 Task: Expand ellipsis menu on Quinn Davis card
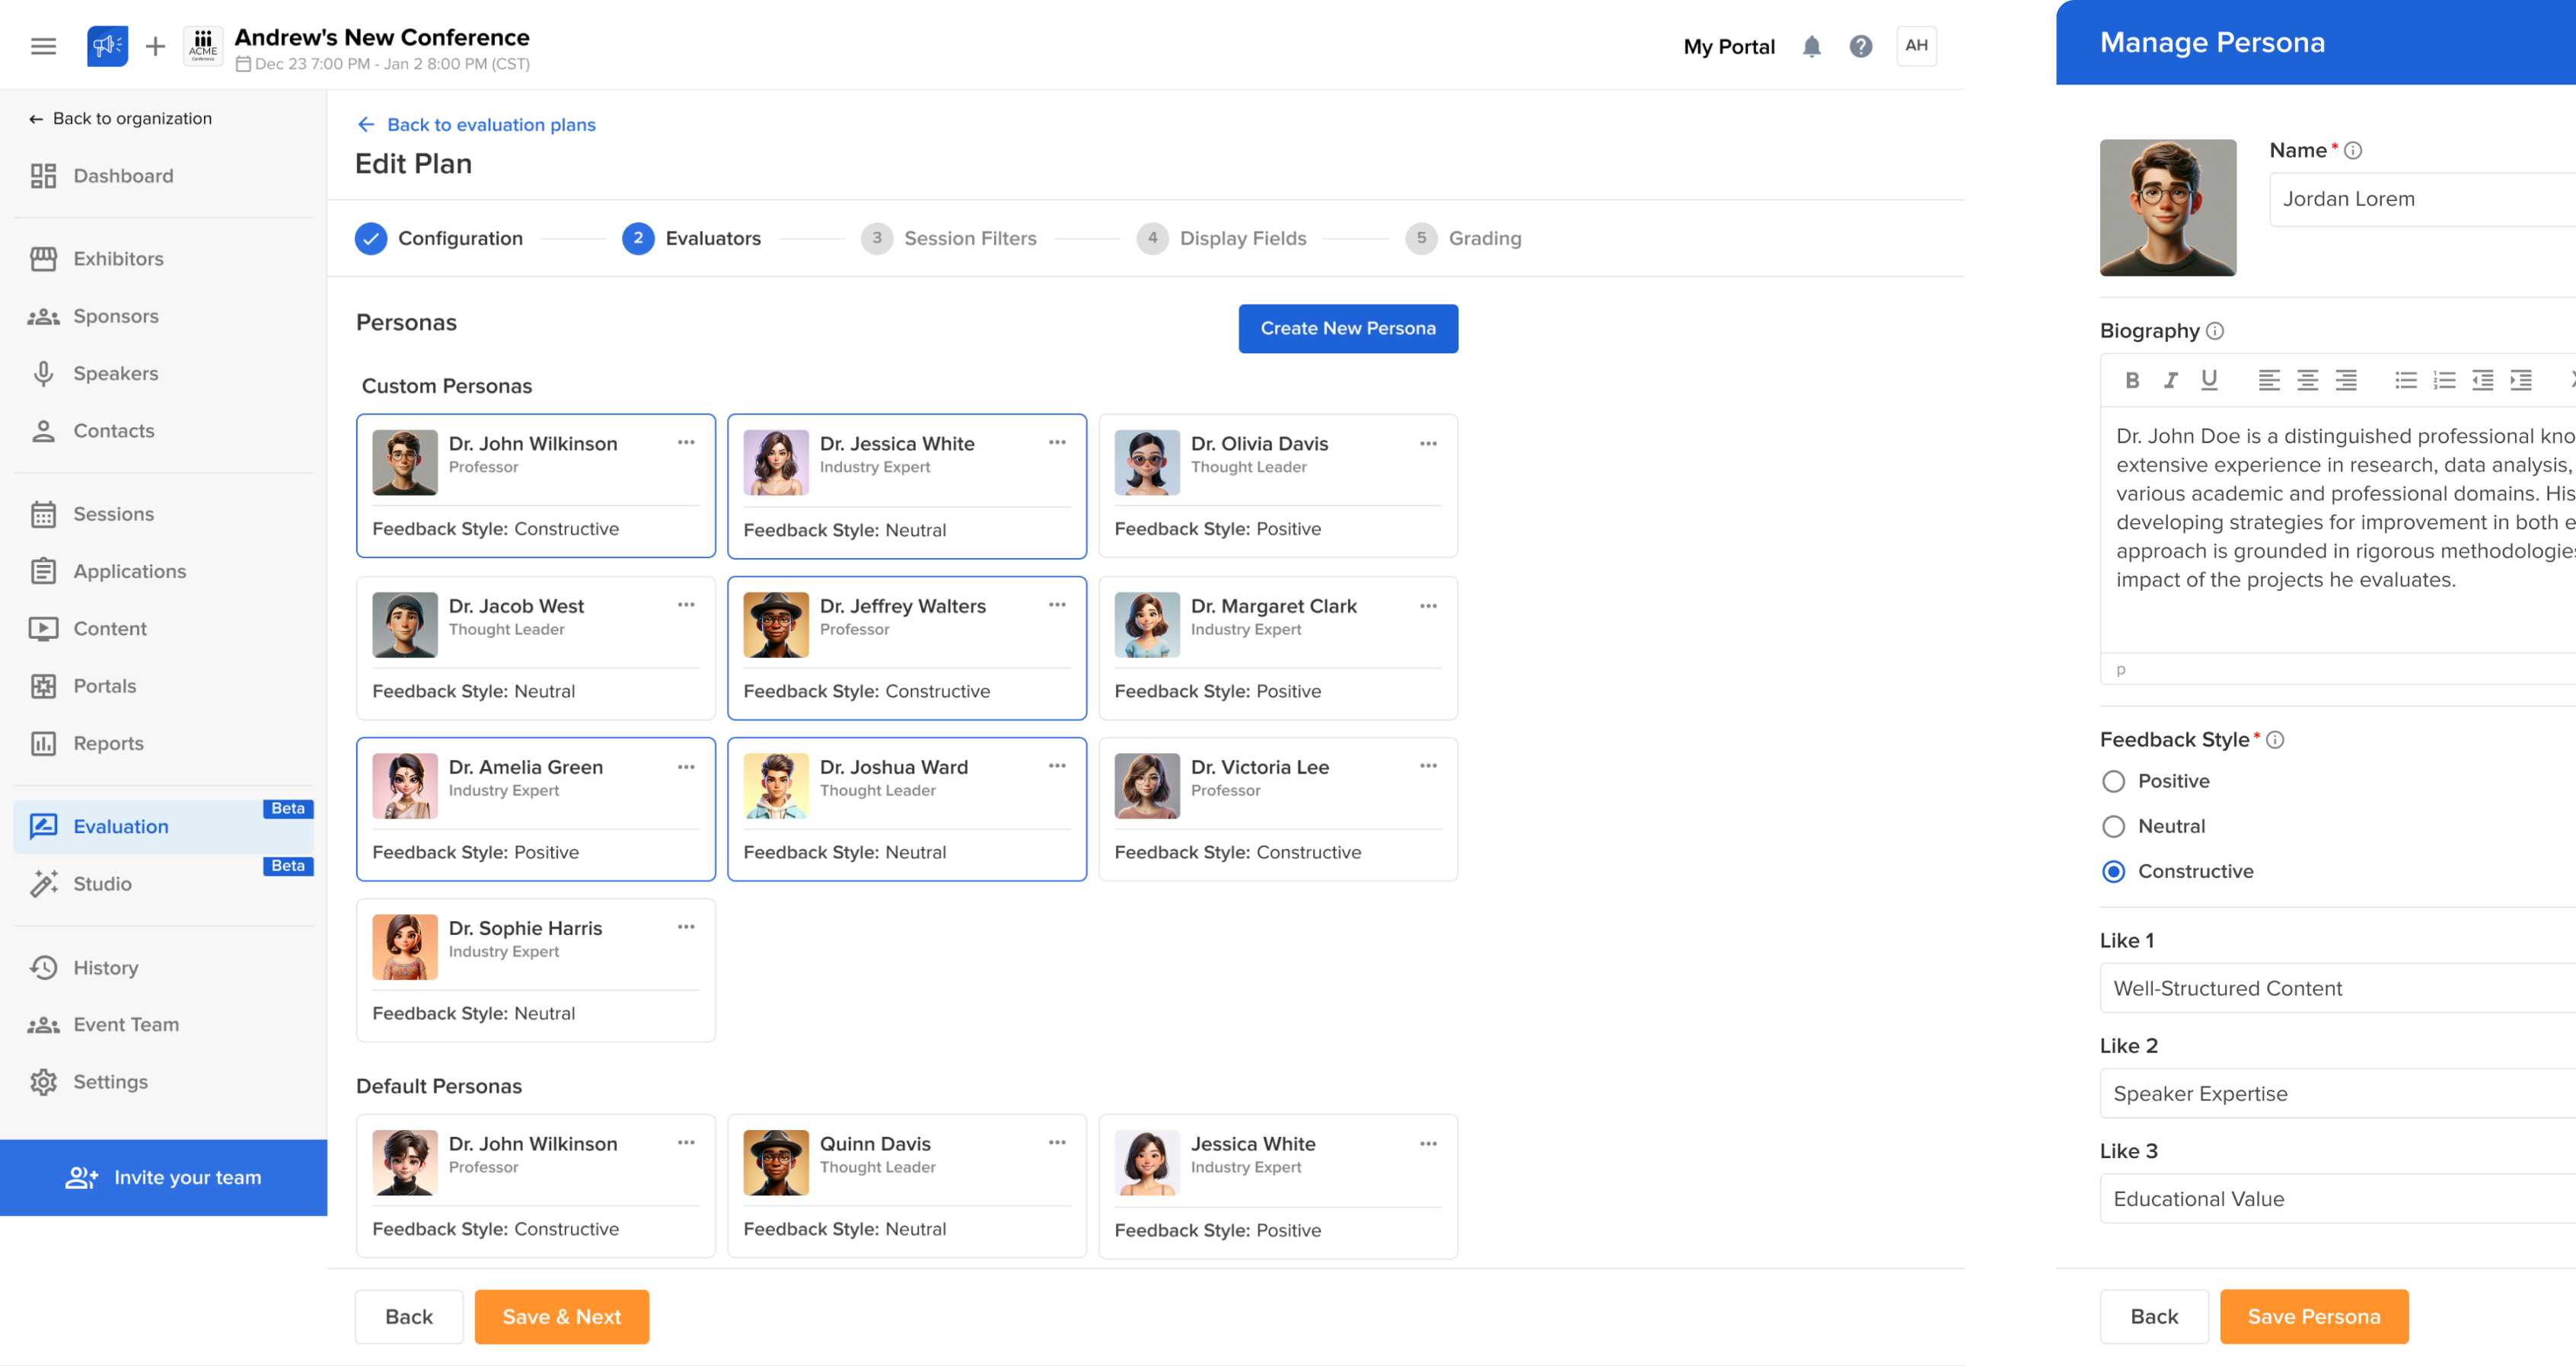pyautogui.click(x=1057, y=1143)
